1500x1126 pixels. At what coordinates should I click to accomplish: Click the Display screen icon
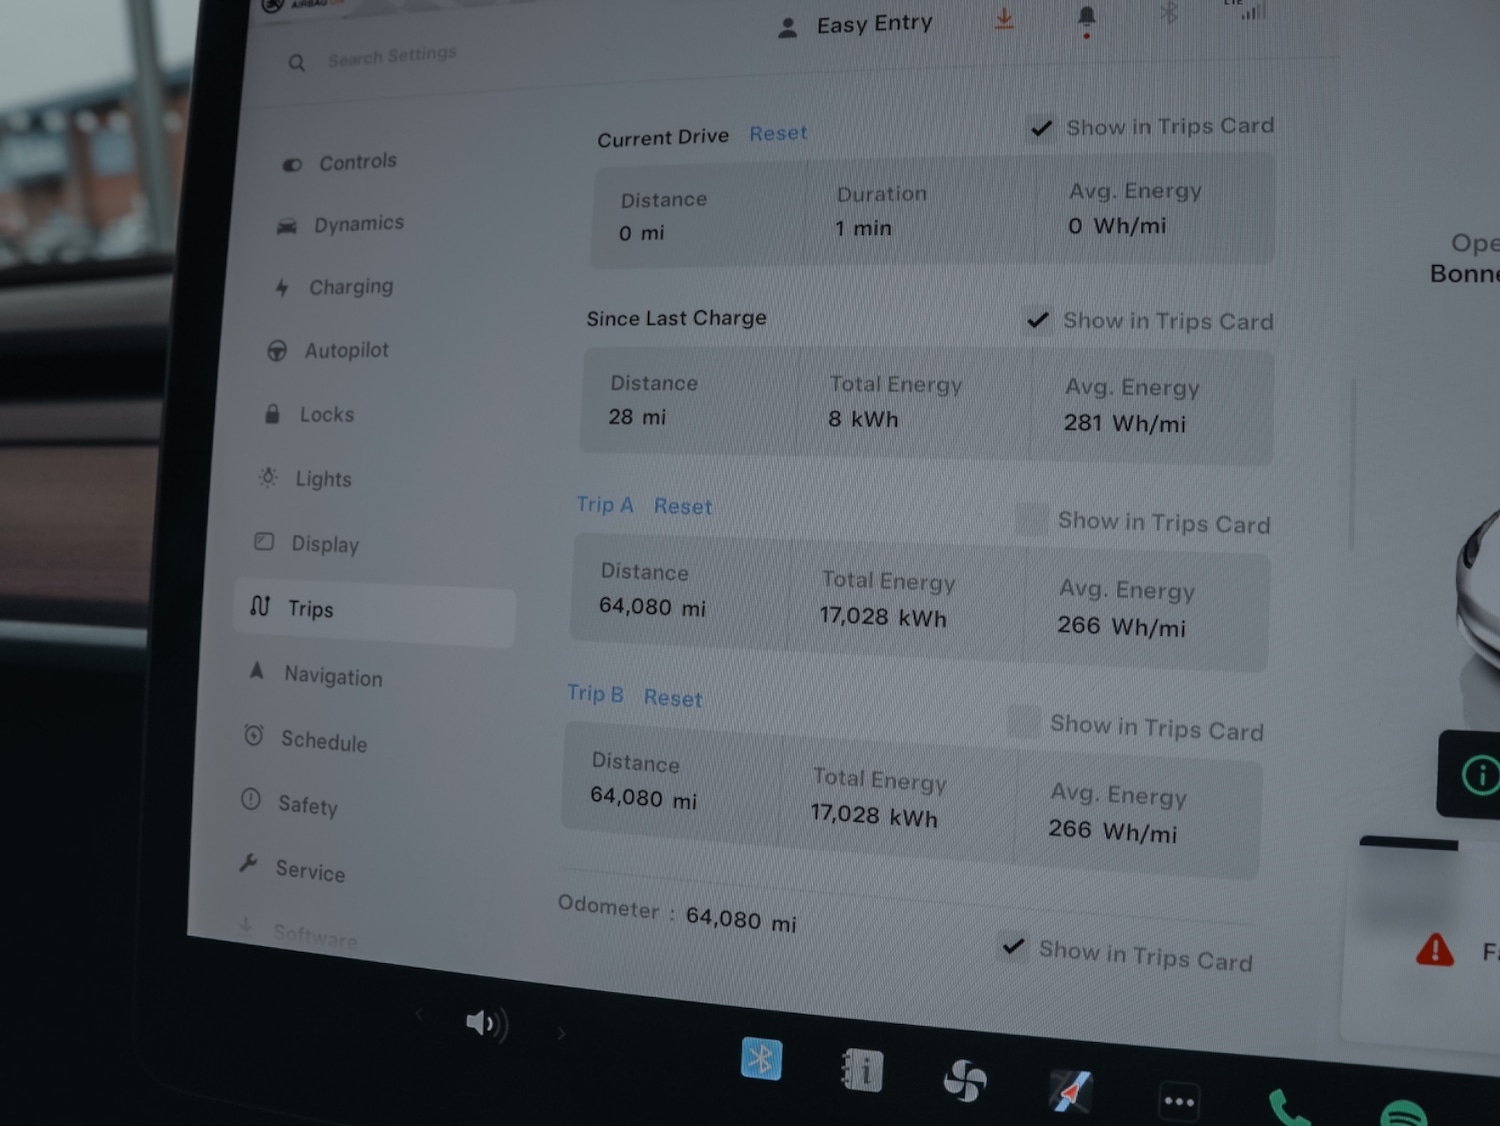[x=264, y=541]
